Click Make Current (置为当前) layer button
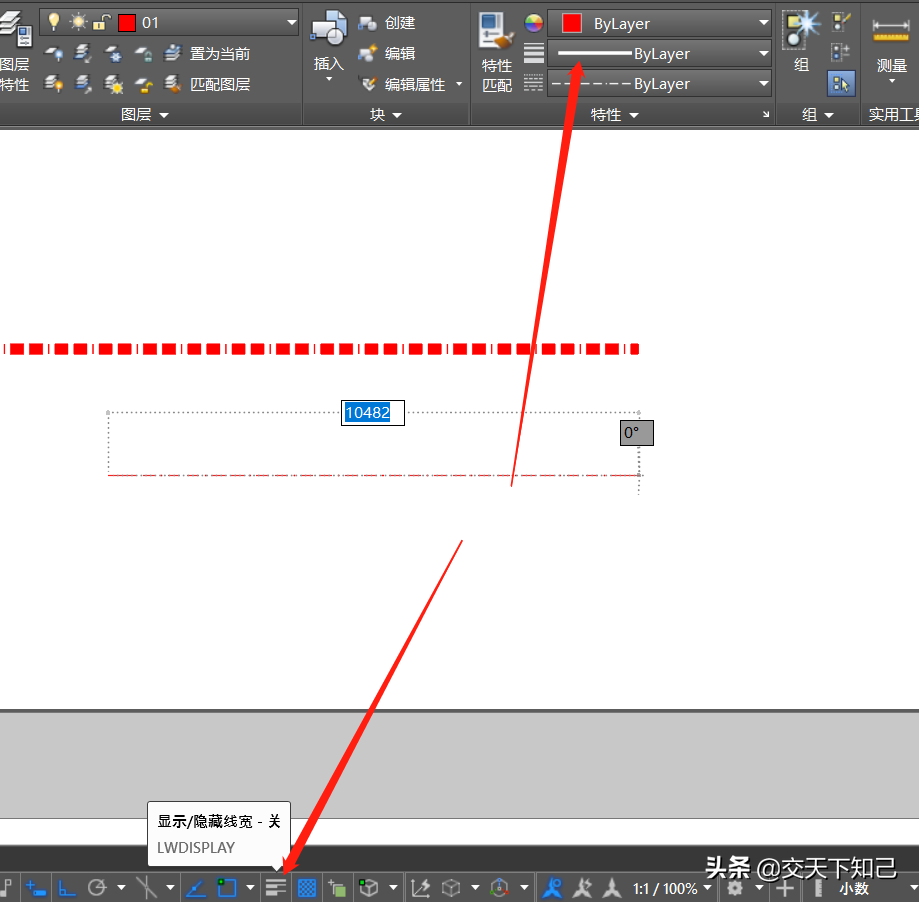Screen dimensions: 919x902 [x=210, y=54]
